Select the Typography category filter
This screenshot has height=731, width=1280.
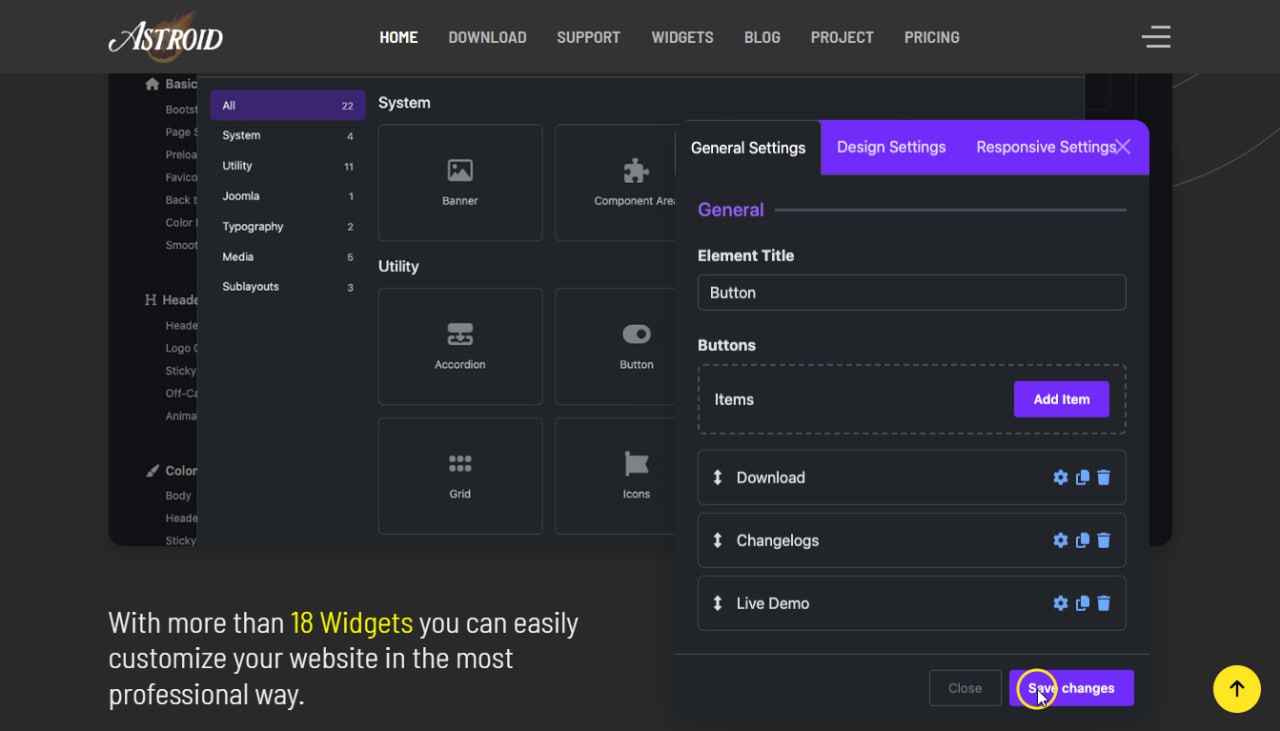coord(288,226)
